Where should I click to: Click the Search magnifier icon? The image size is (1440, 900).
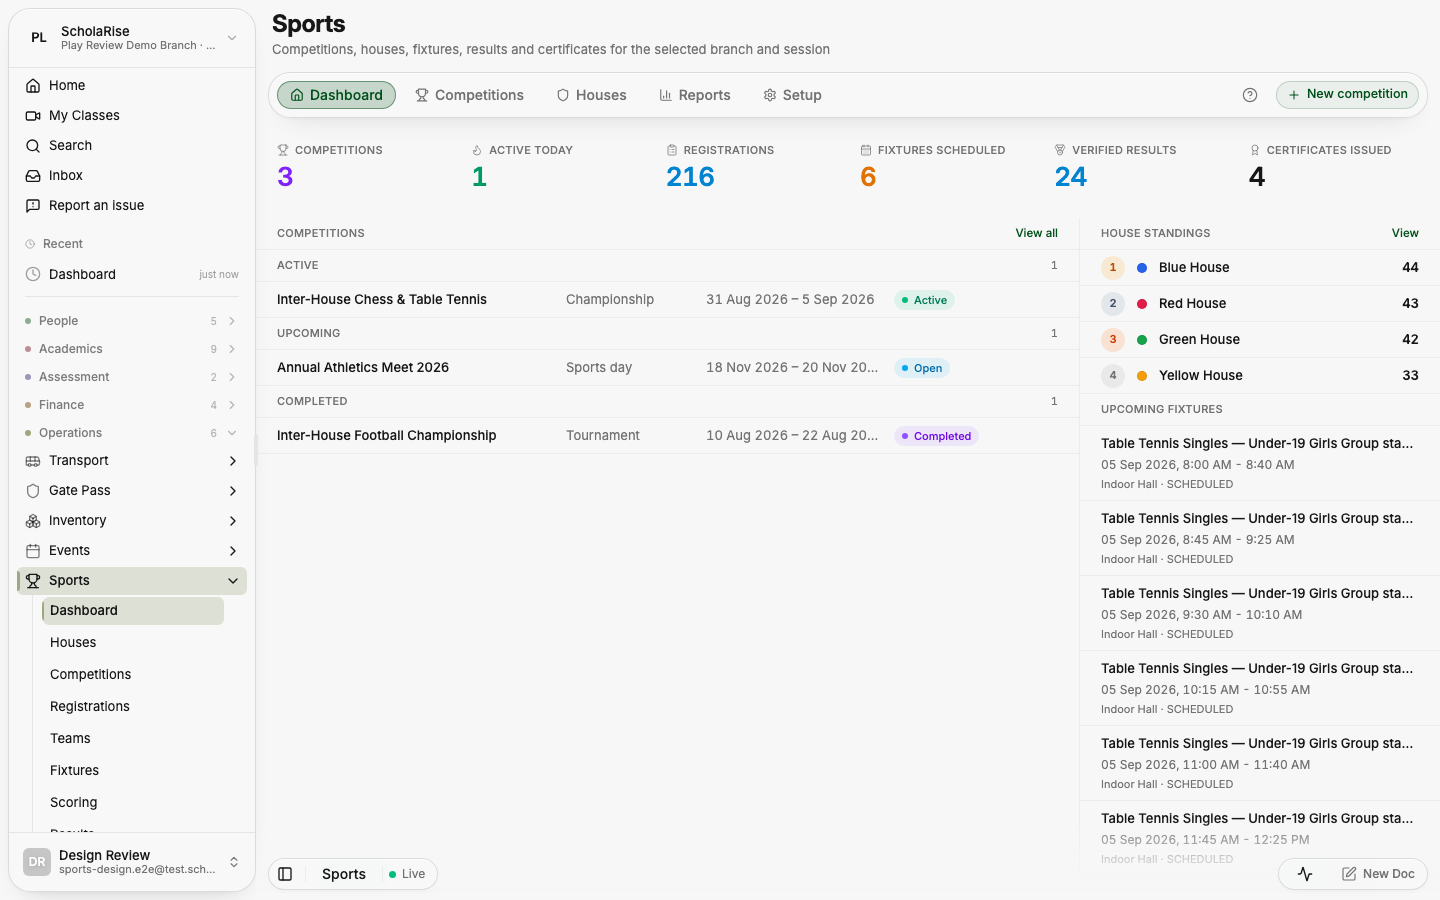coord(33,146)
